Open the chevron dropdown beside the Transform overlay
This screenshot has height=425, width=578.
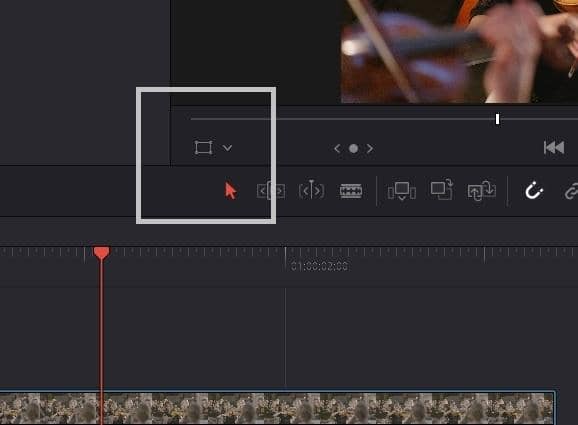(227, 148)
